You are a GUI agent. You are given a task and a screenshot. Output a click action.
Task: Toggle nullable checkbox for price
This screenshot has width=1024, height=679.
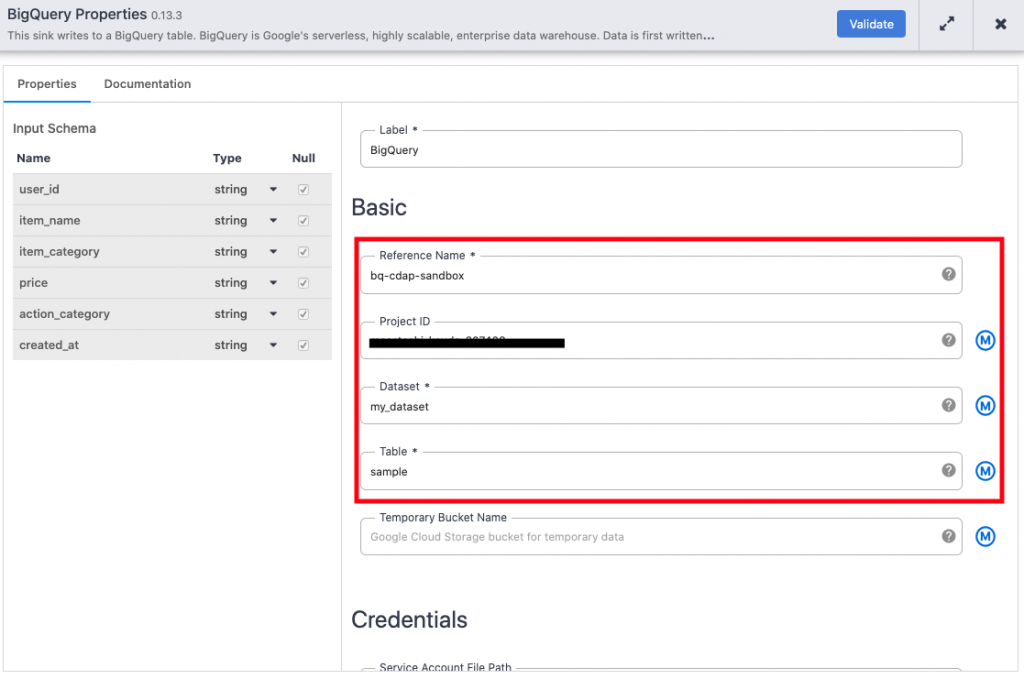[x=303, y=283]
